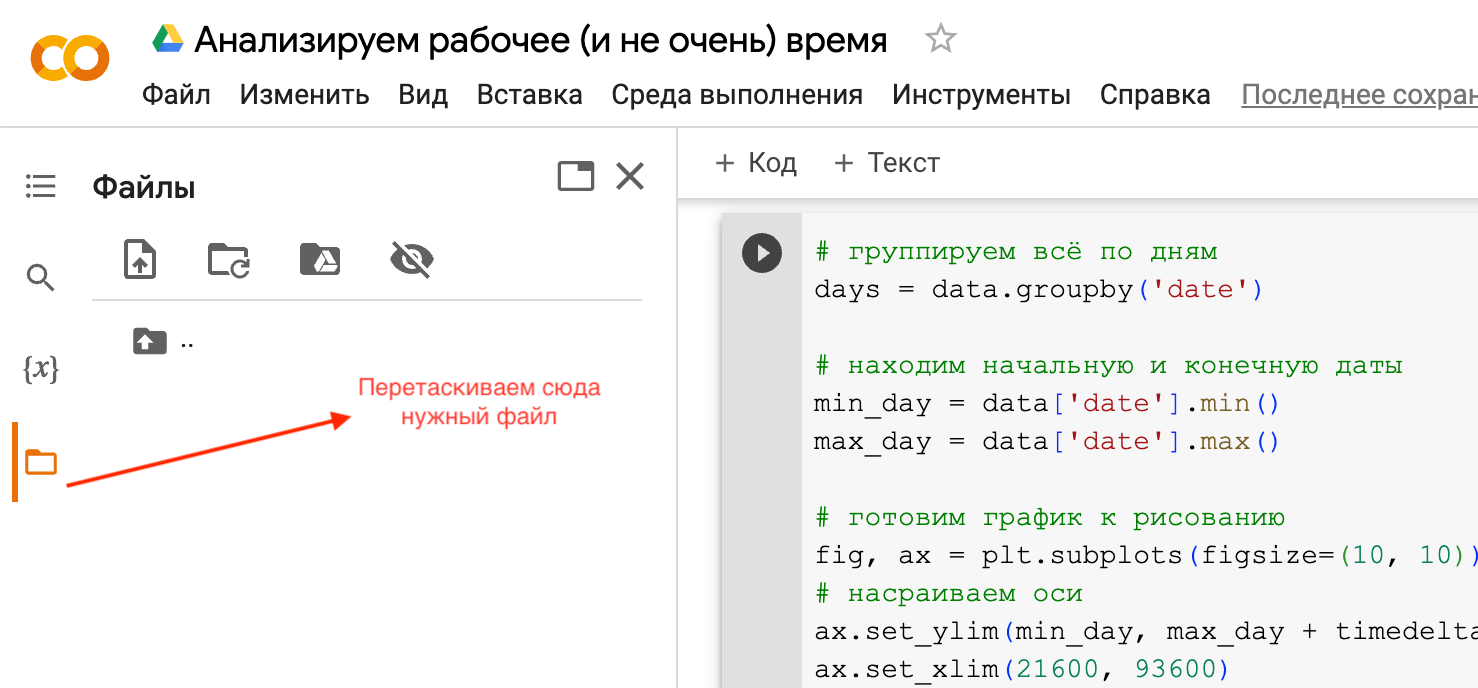Image resolution: width=1478 pixels, height=688 pixels.
Task: Star the notebook with the star icon
Action: point(940,40)
